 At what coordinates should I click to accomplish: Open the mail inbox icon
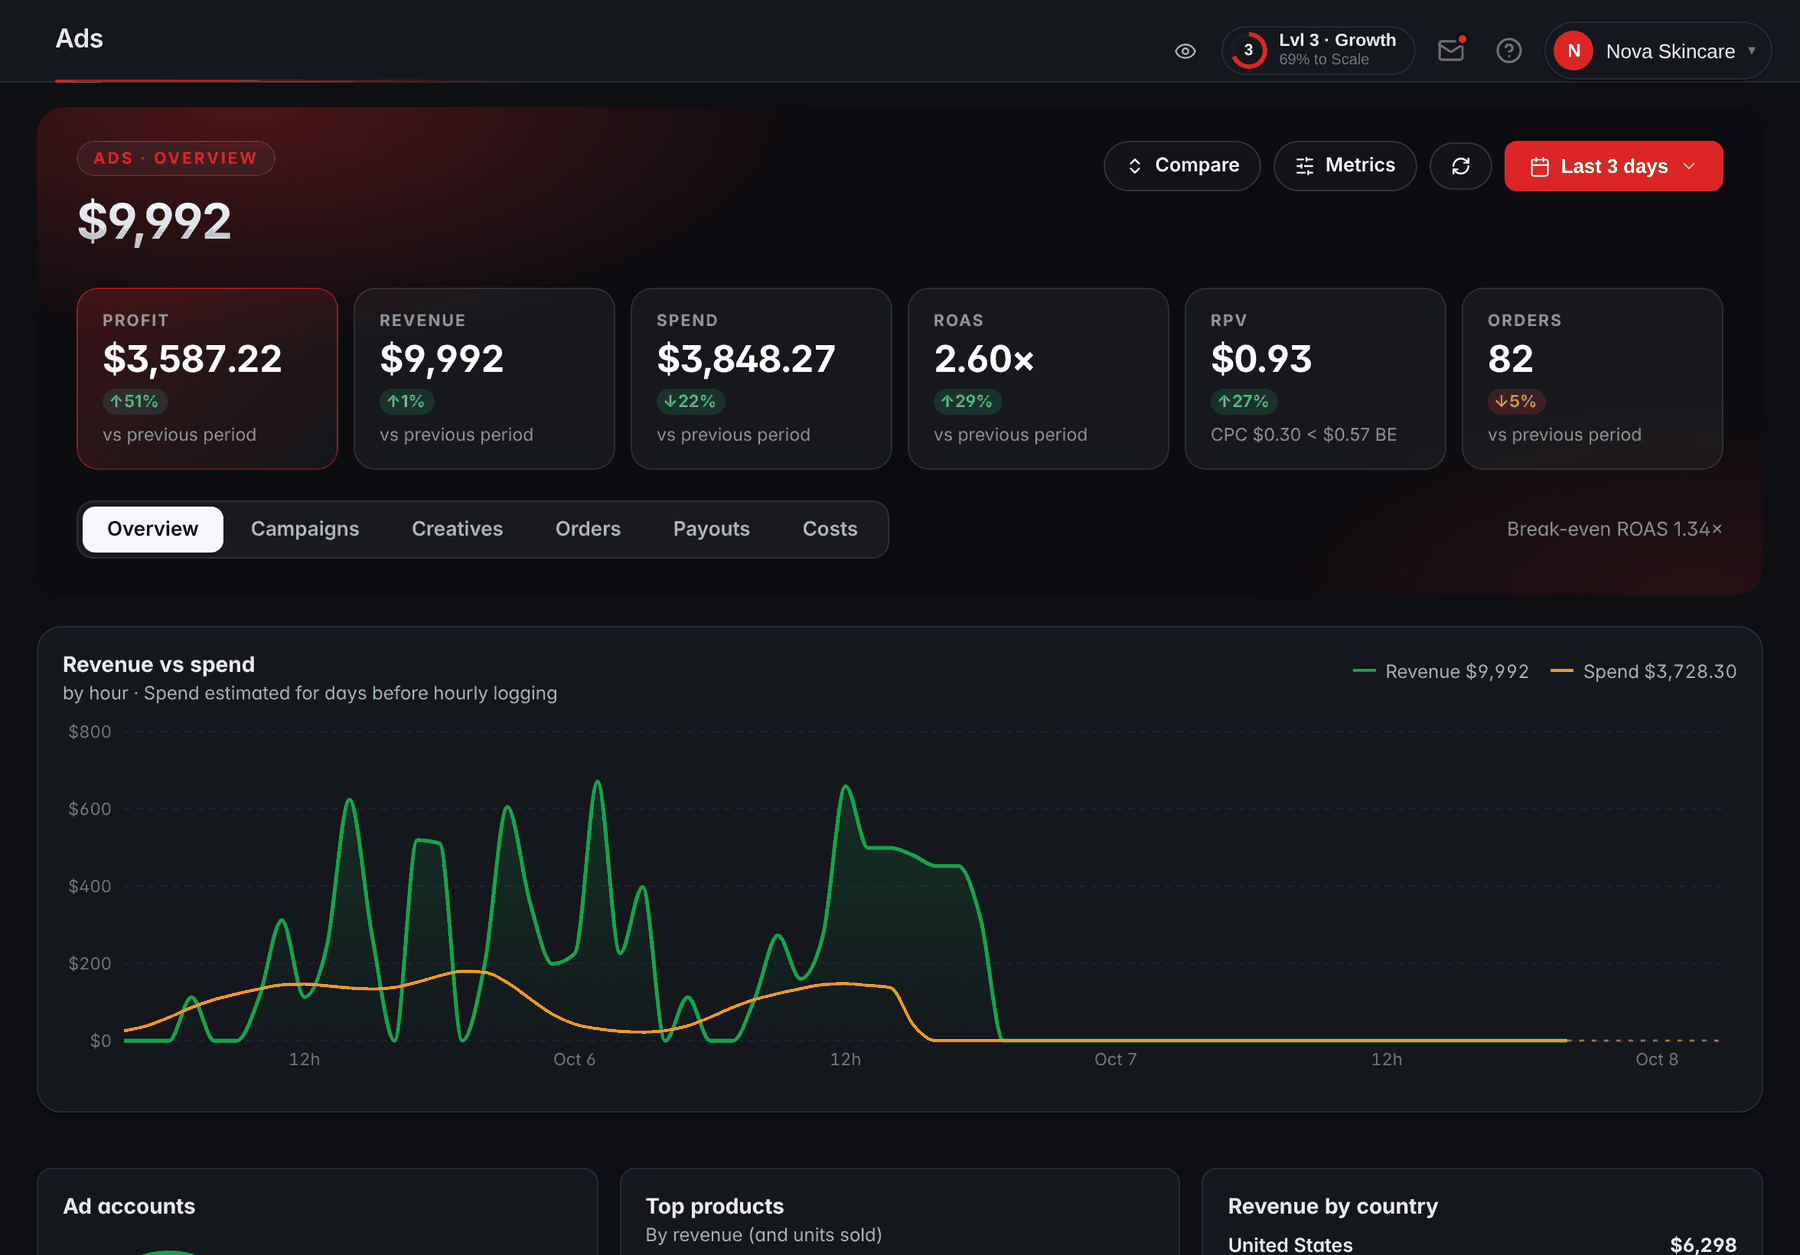tap(1451, 51)
